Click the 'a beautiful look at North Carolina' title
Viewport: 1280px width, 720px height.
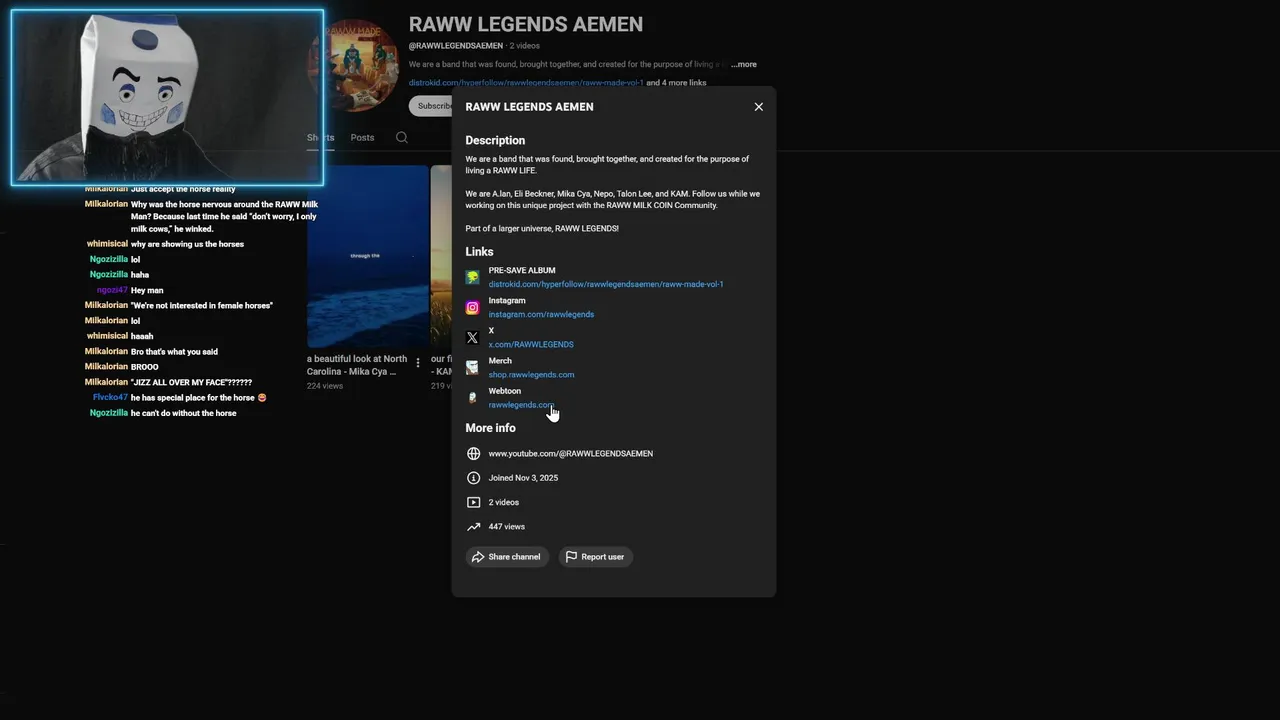click(x=357, y=365)
